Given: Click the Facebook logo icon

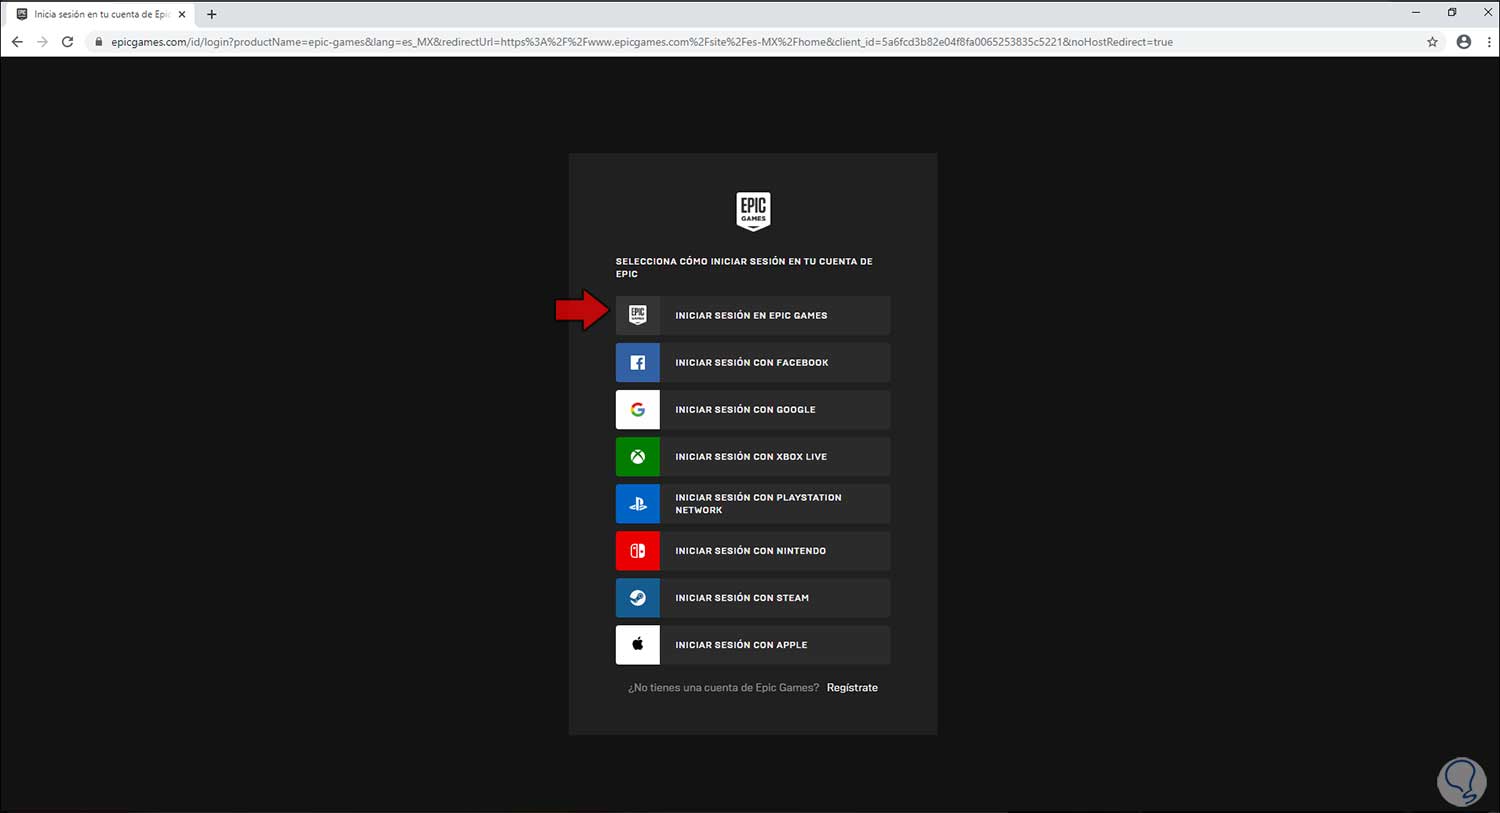Looking at the screenshot, I should point(638,362).
